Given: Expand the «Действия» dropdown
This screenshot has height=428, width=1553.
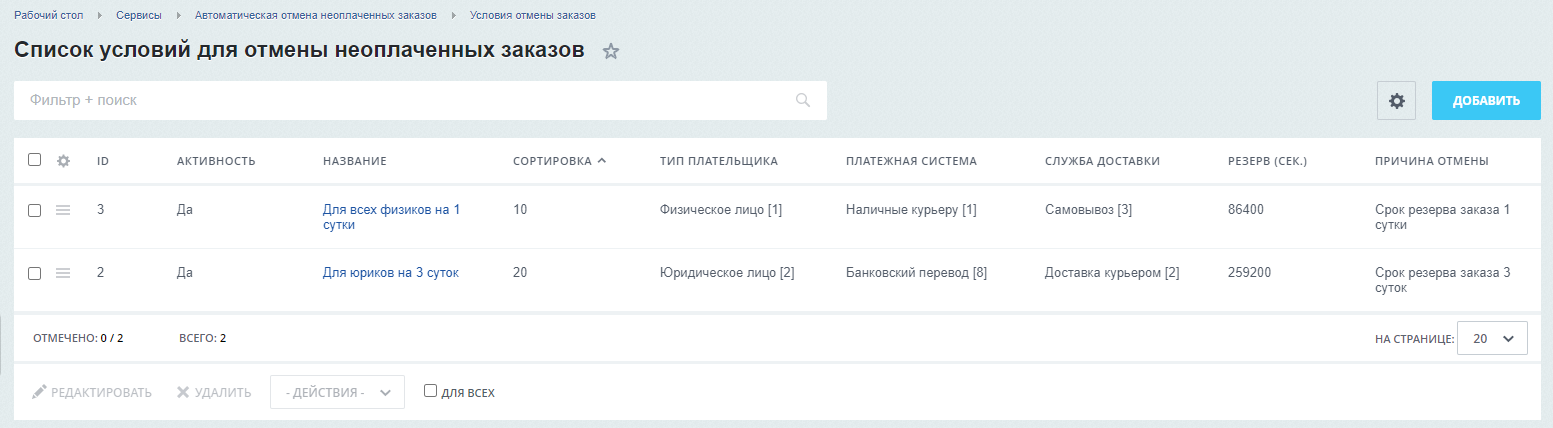Looking at the screenshot, I should click(337, 392).
